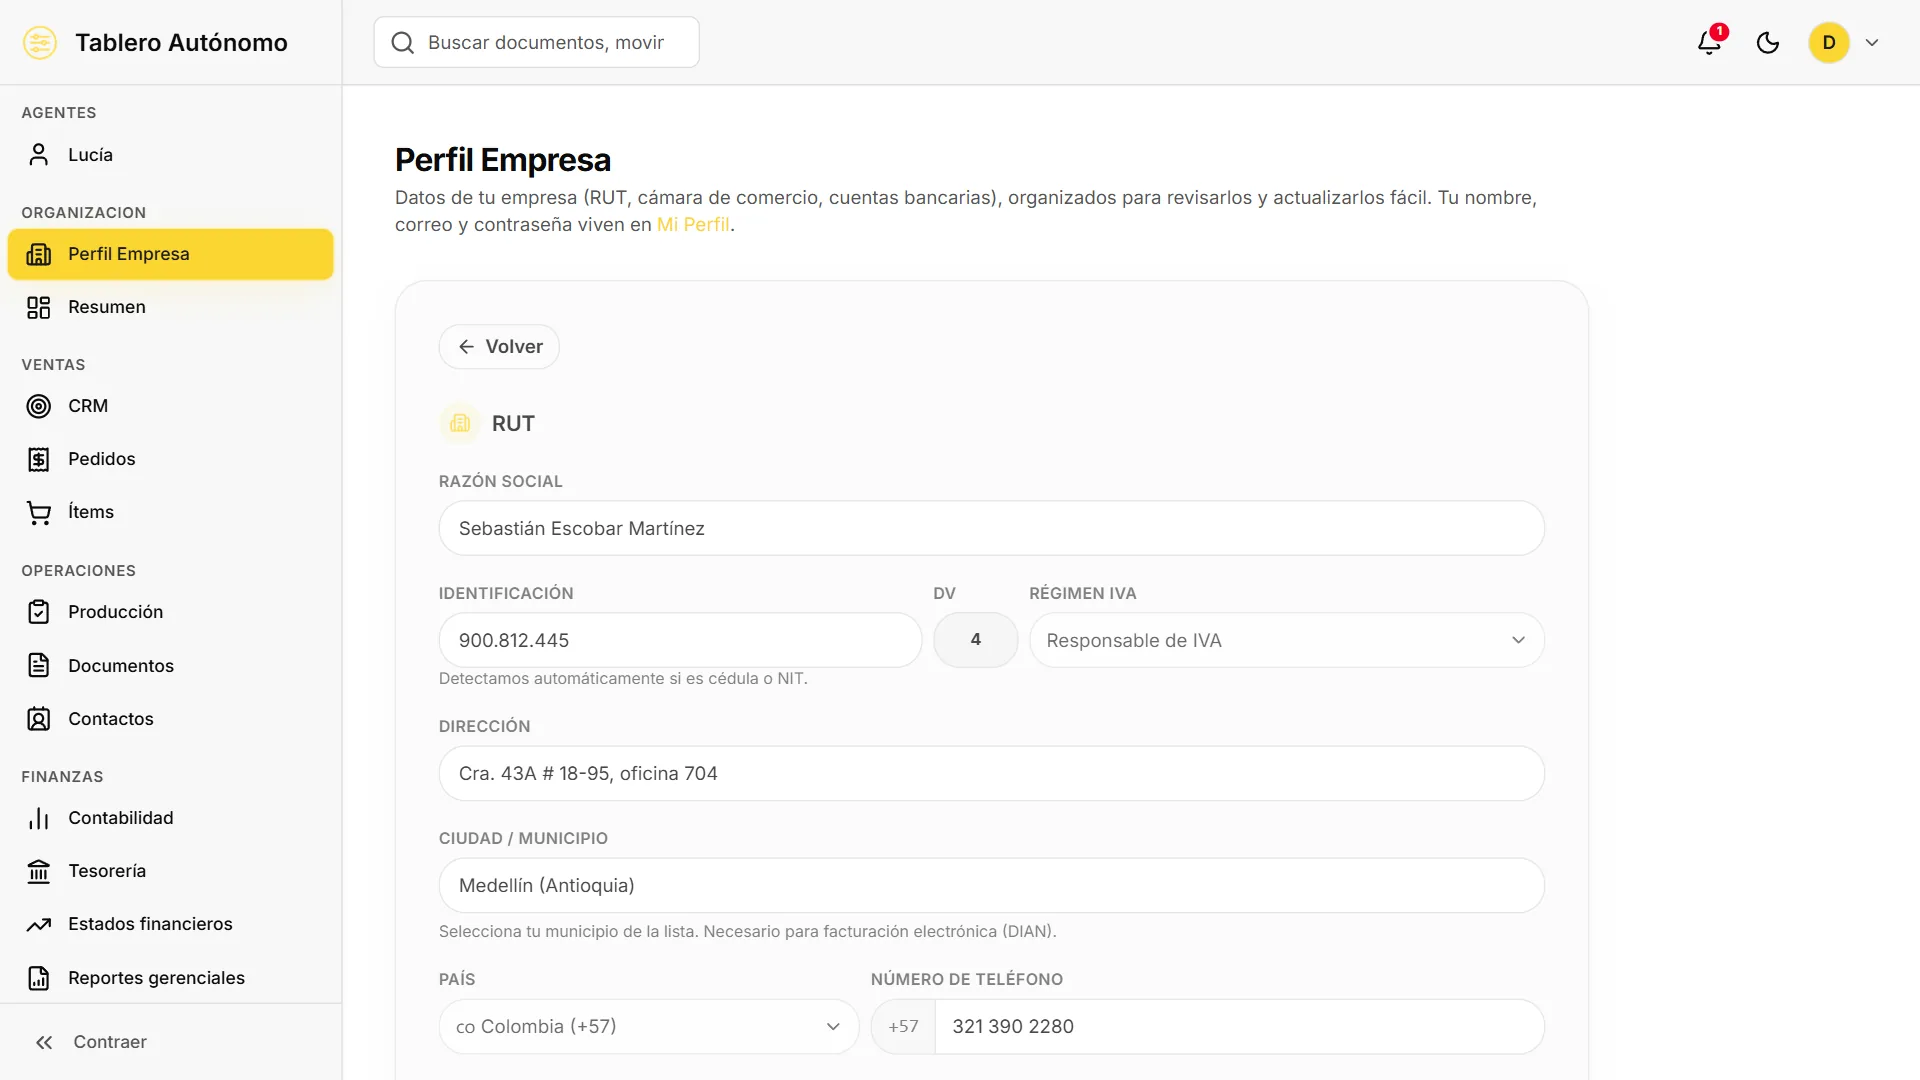This screenshot has width=1920, height=1080.
Task: Click the Tablero Autónomo logo icon
Action: (40, 42)
